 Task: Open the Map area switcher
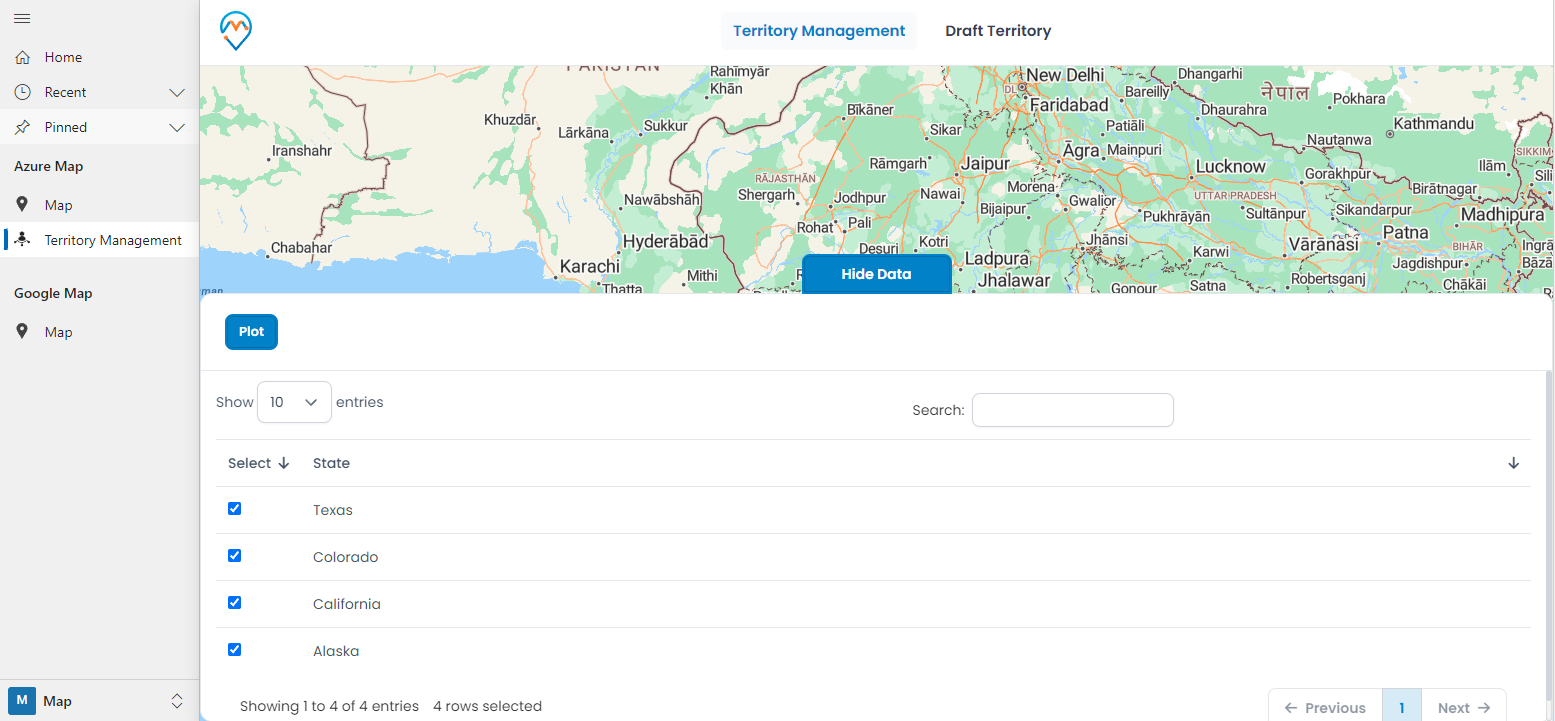(177, 701)
